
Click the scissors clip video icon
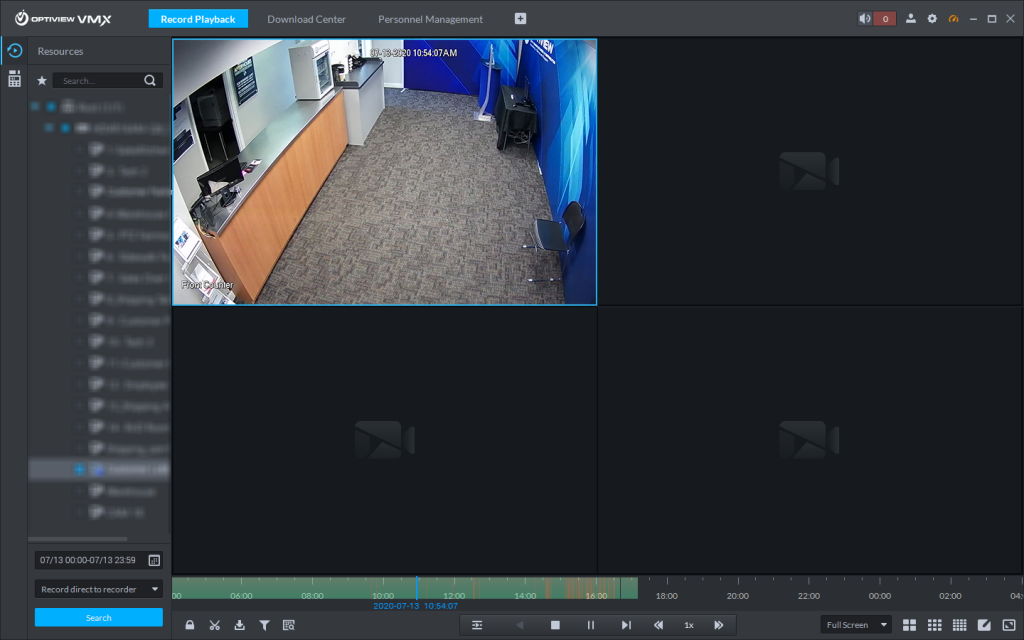click(214, 625)
